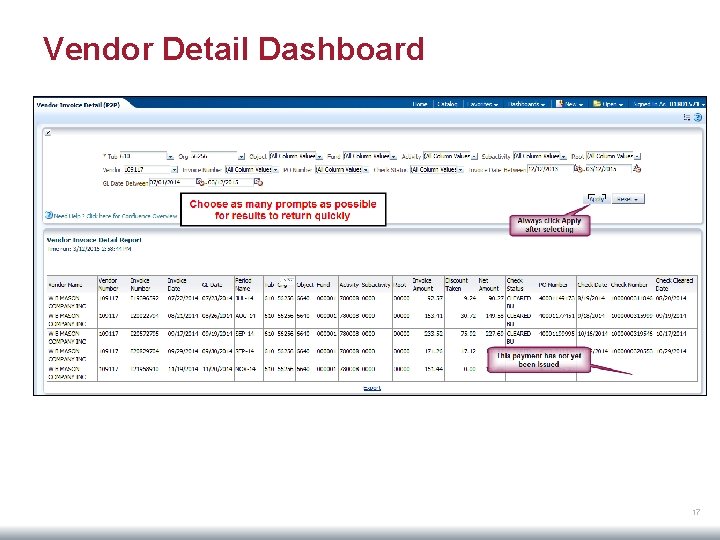Open the dashboard help icon
Viewport: 720px width, 540px height.
pos(698,117)
